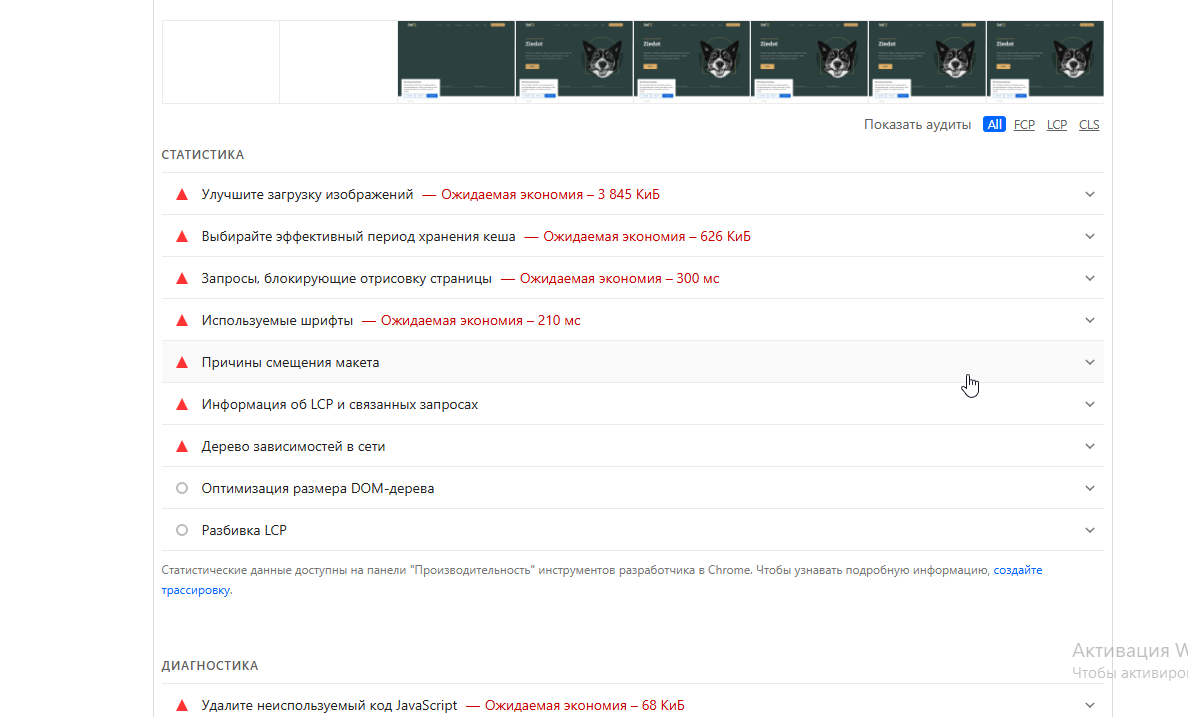Screen dimensions: 1188x717
Task: Expand 'Запросы, блокирующие отрисовку страницы' chevron
Action: (1090, 278)
